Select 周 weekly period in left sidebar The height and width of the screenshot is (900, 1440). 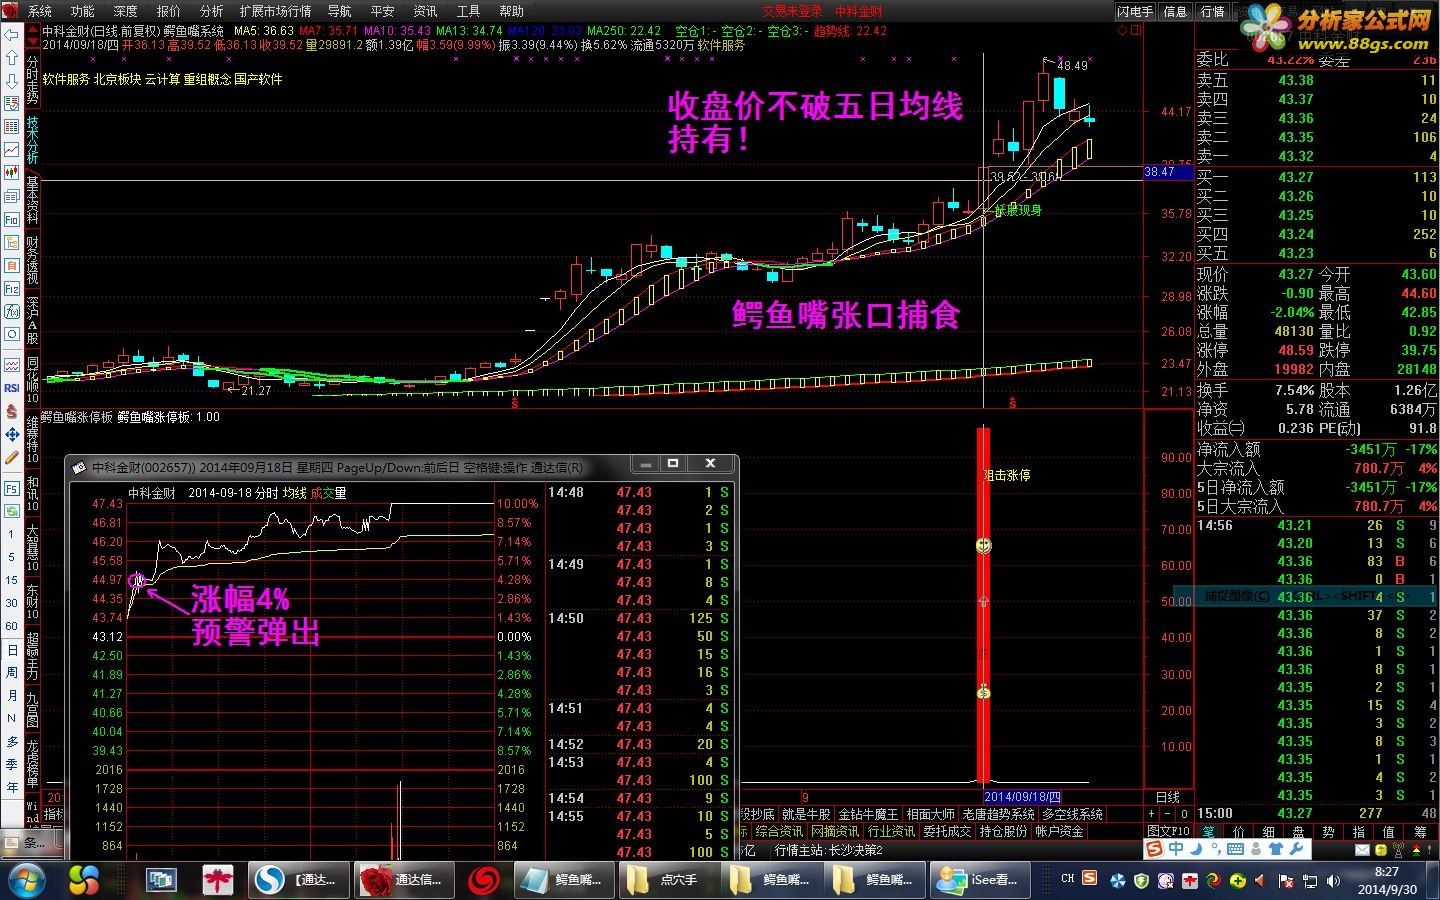point(12,673)
